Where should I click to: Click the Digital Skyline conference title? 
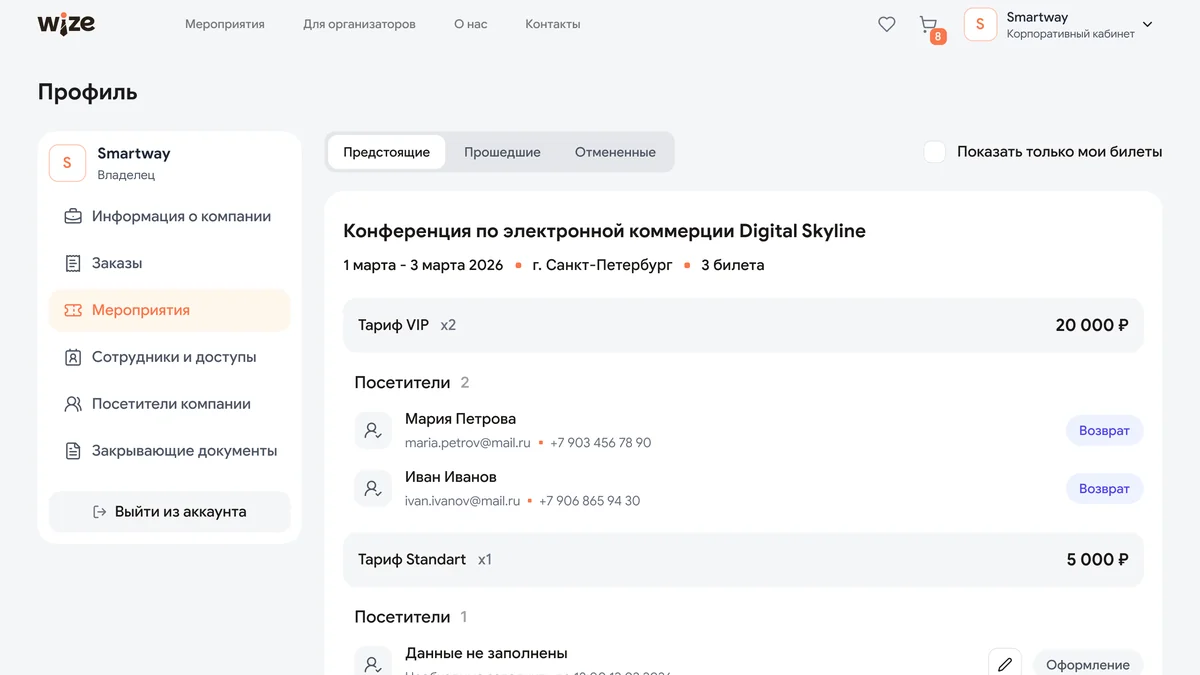click(x=604, y=231)
